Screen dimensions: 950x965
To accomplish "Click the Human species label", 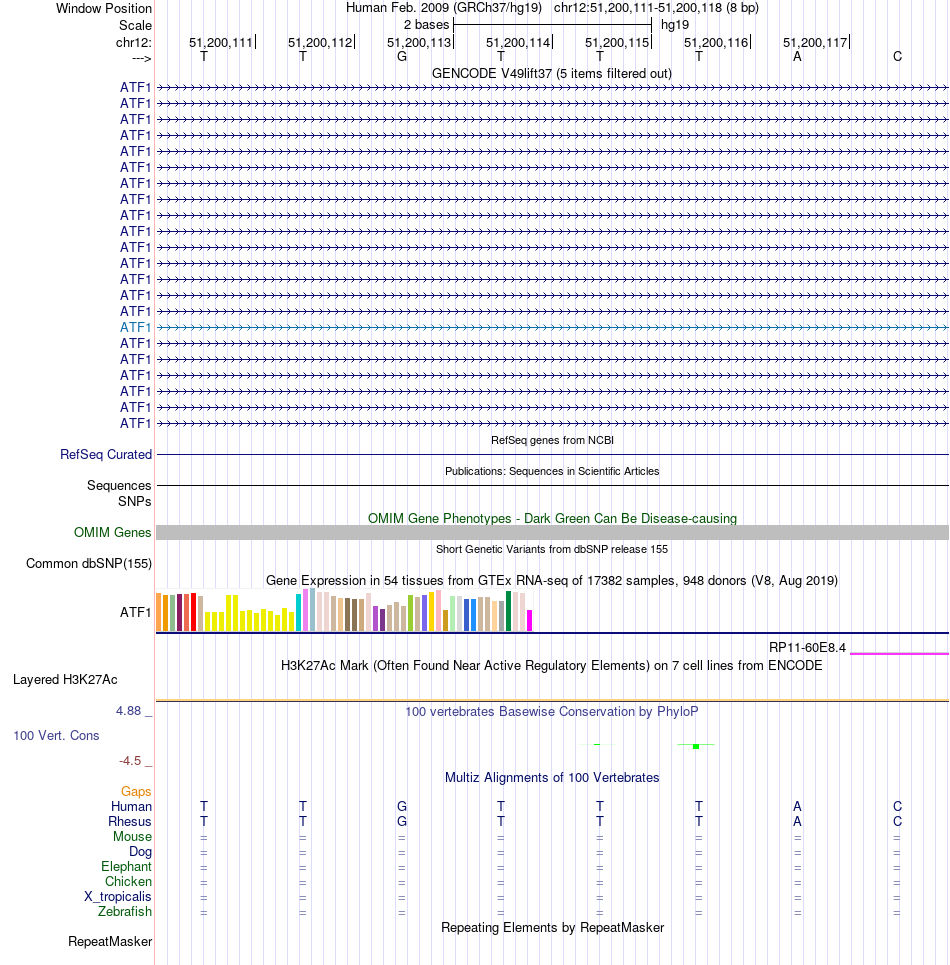I will [131, 806].
